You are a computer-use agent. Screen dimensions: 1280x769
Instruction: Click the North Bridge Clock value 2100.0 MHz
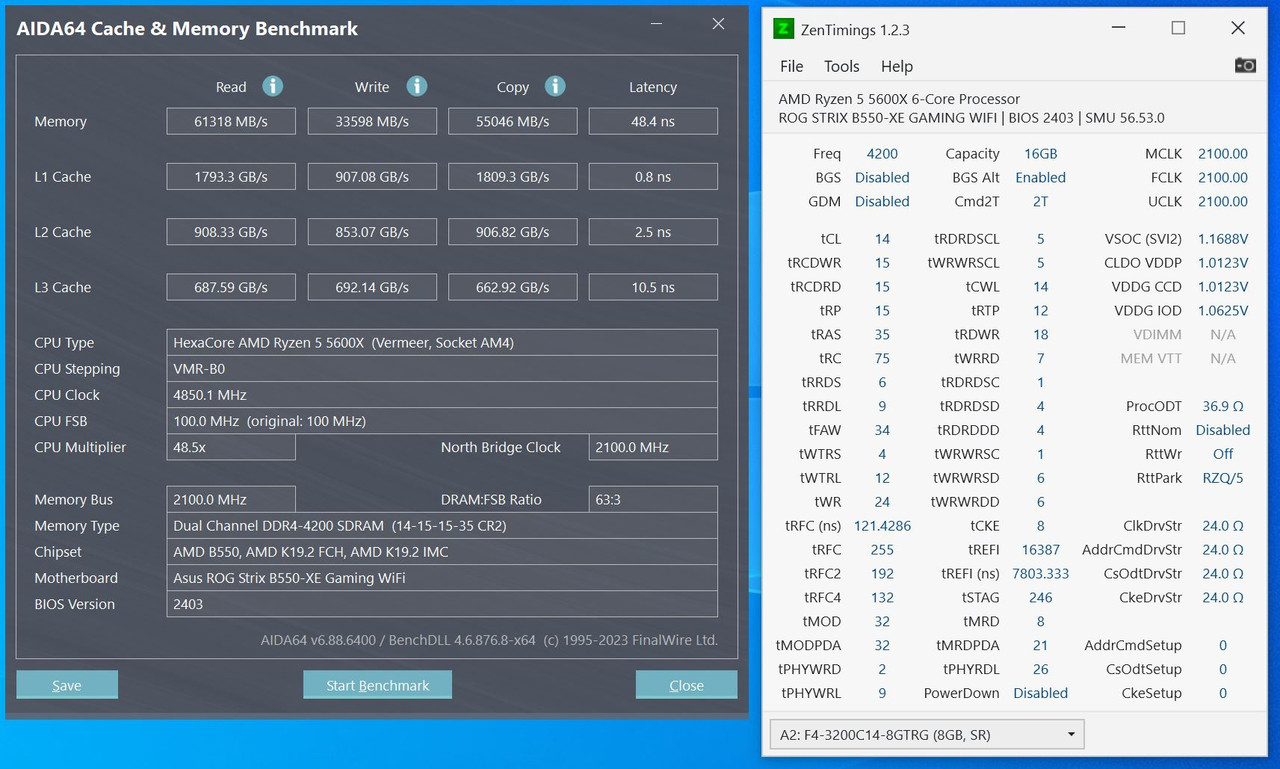[653, 447]
